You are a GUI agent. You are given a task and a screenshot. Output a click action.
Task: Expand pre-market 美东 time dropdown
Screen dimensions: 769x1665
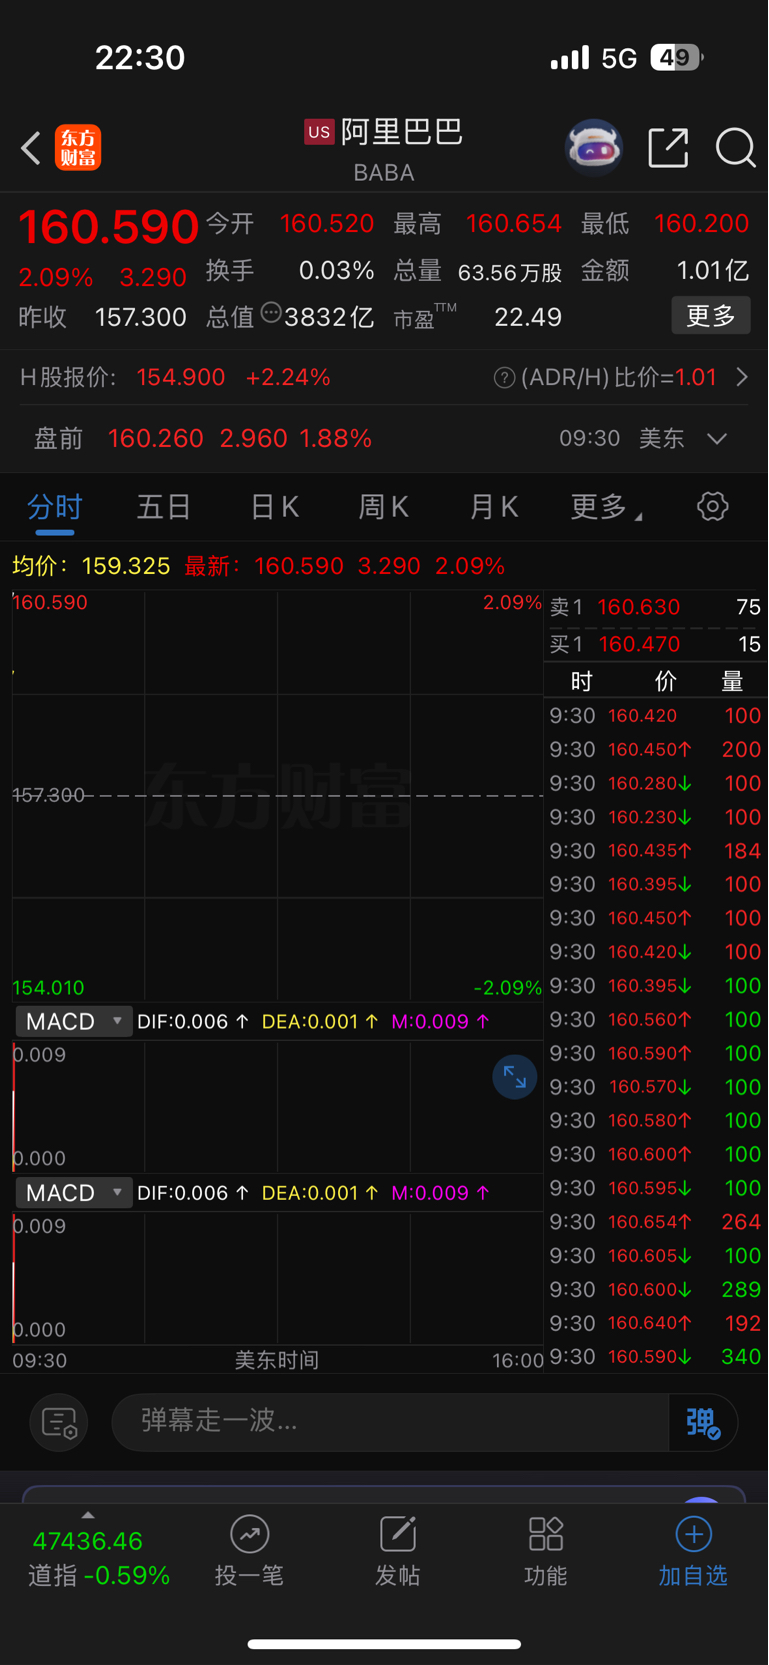coord(717,439)
